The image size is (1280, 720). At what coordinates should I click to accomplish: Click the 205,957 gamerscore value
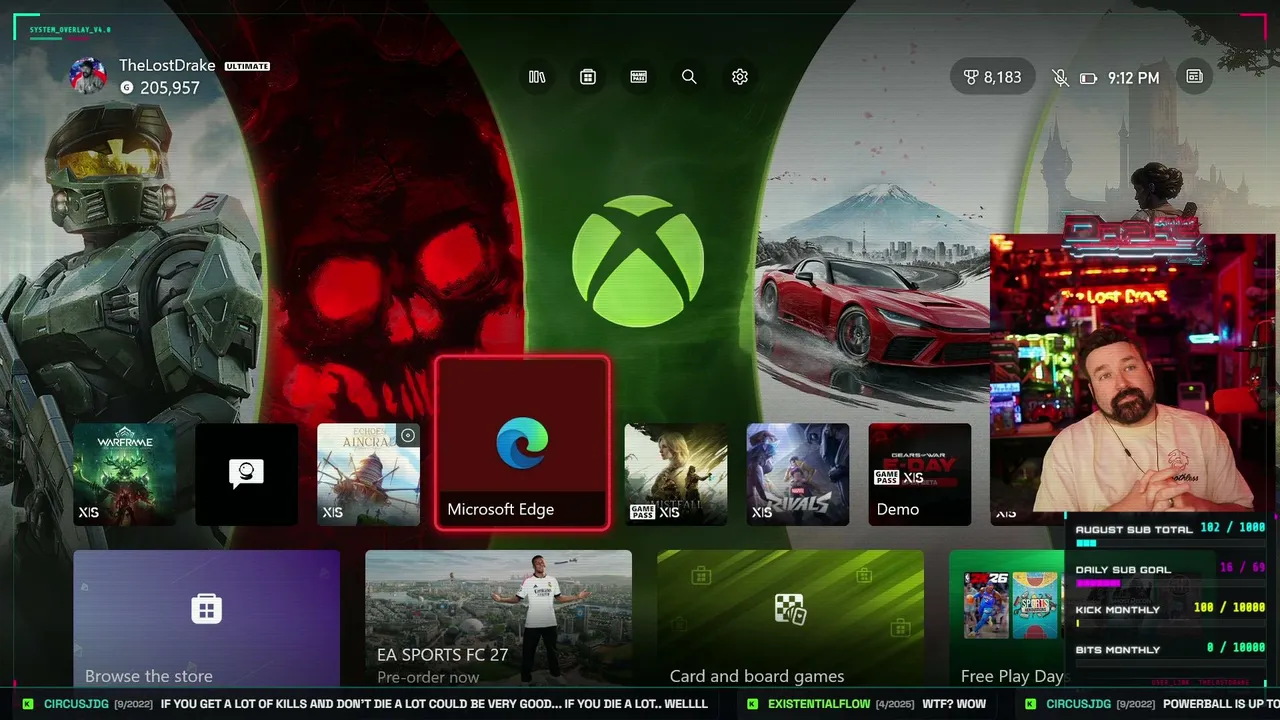pos(170,88)
